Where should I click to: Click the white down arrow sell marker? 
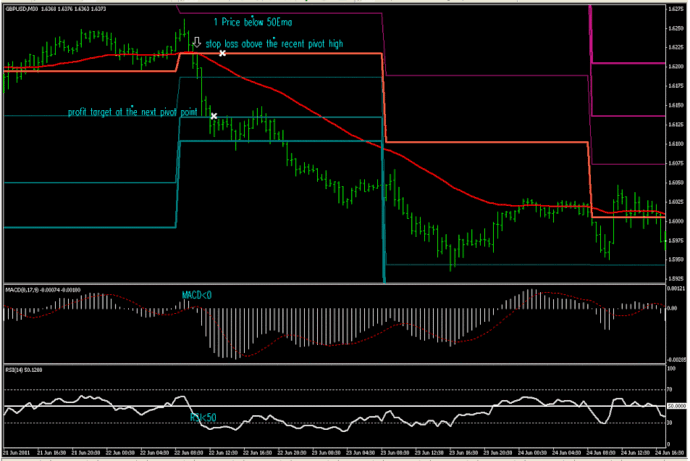(197, 42)
